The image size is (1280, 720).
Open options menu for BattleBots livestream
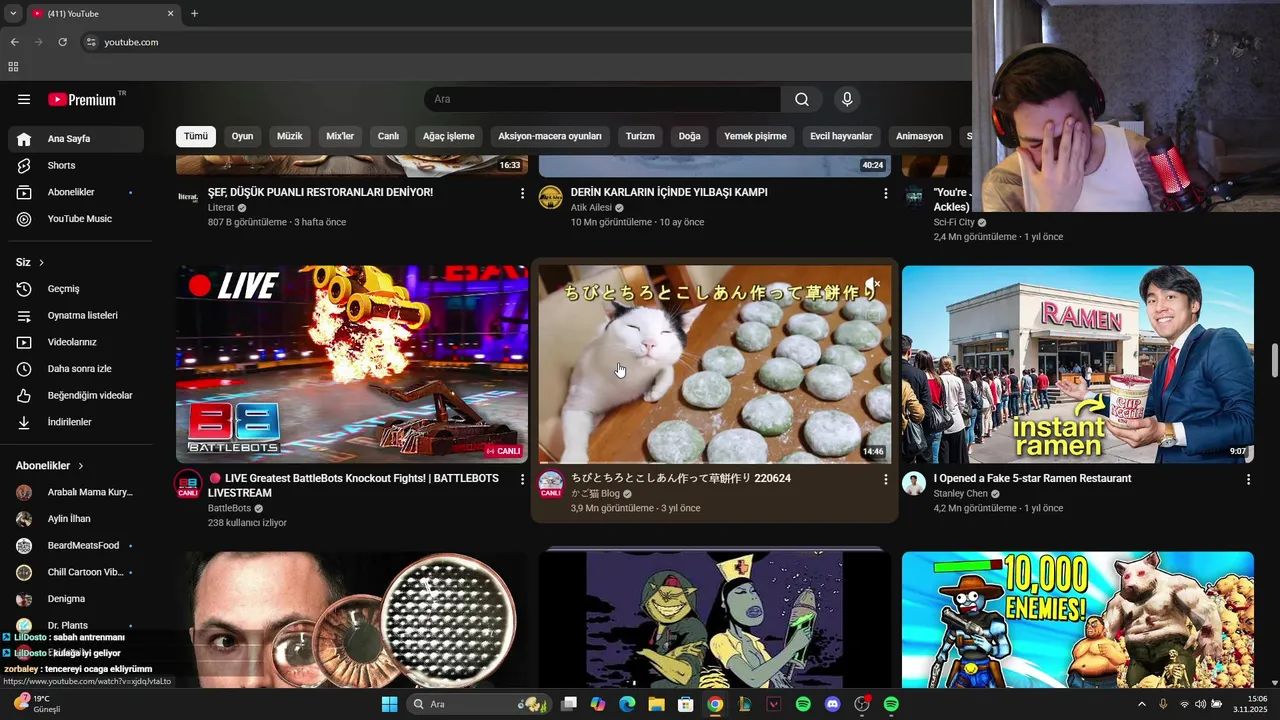(x=522, y=479)
